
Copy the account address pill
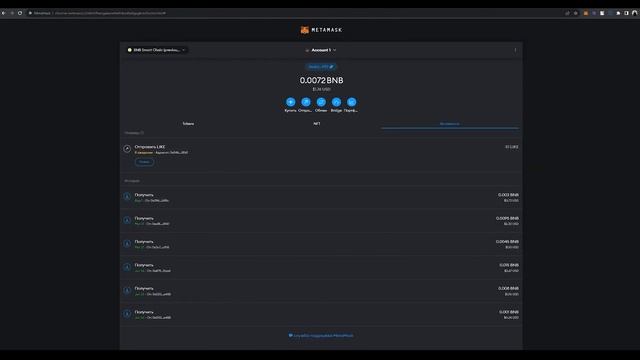pyautogui.click(x=321, y=67)
